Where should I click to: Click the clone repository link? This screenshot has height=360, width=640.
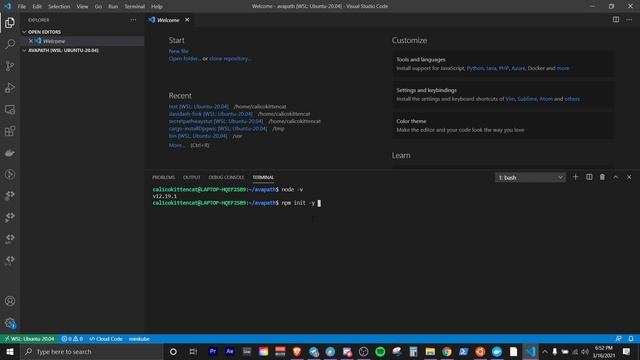click(230, 58)
